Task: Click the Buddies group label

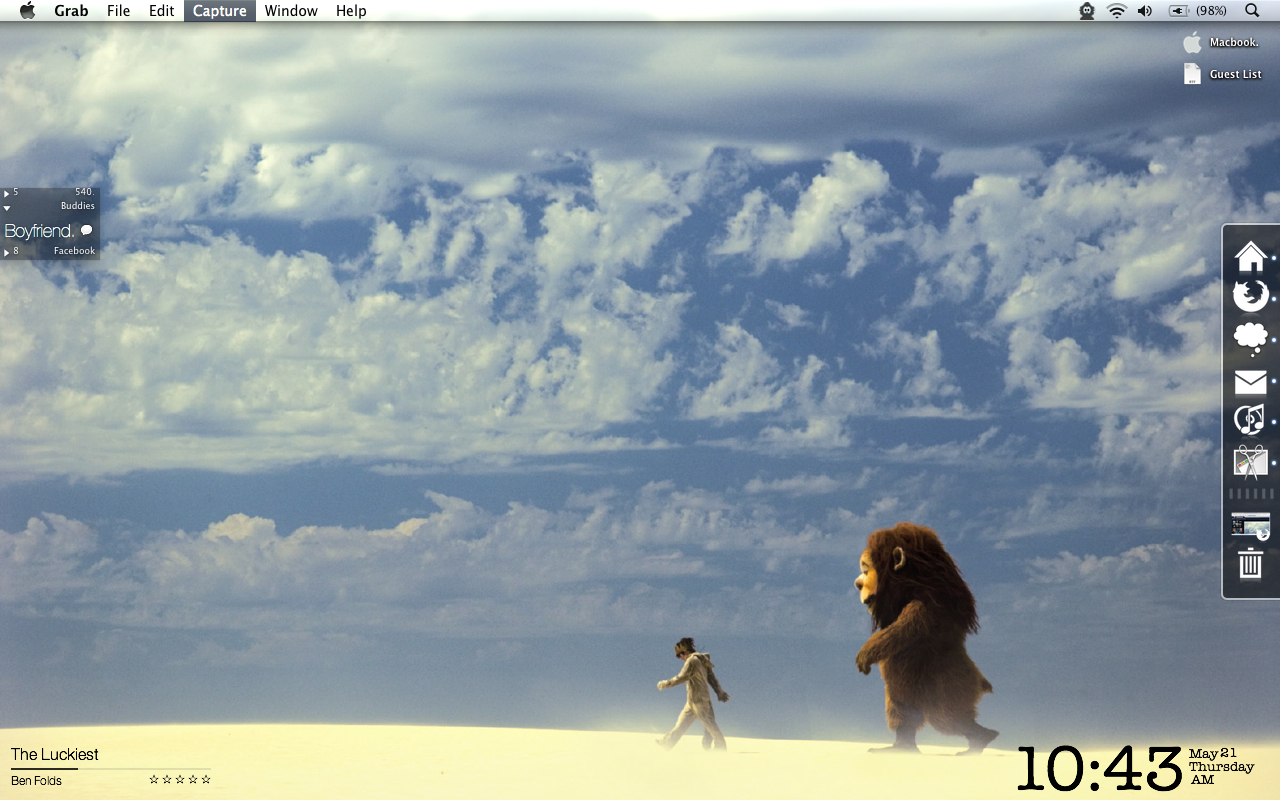Action: click(x=77, y=206)
